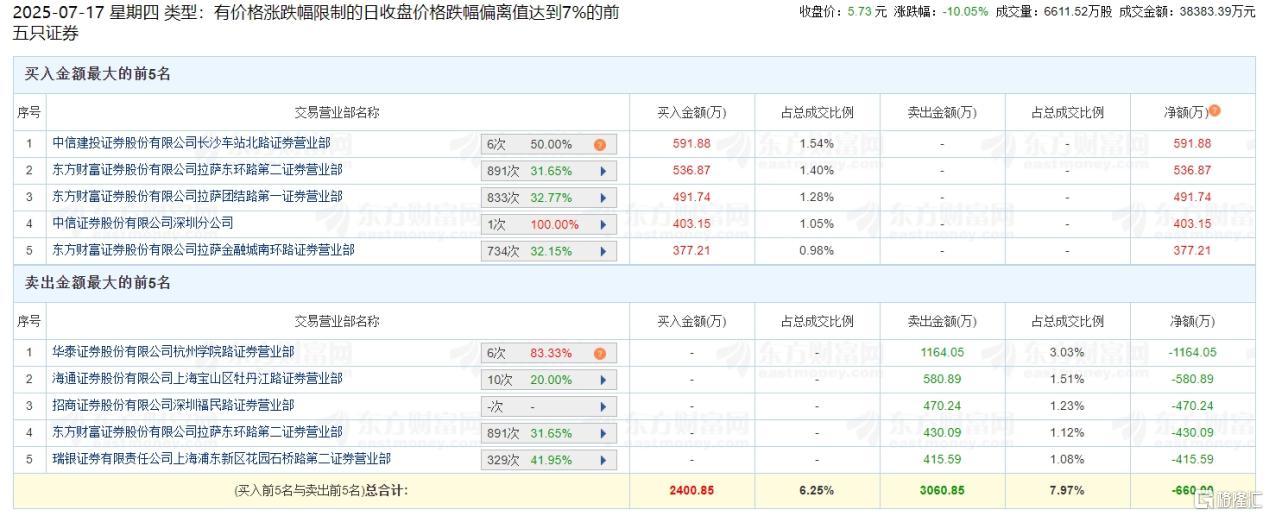
Task: Expand arrow in 海通证券上海宝山区牡丹江路 row
Action: pyautogui.click(x=603, y=380)
